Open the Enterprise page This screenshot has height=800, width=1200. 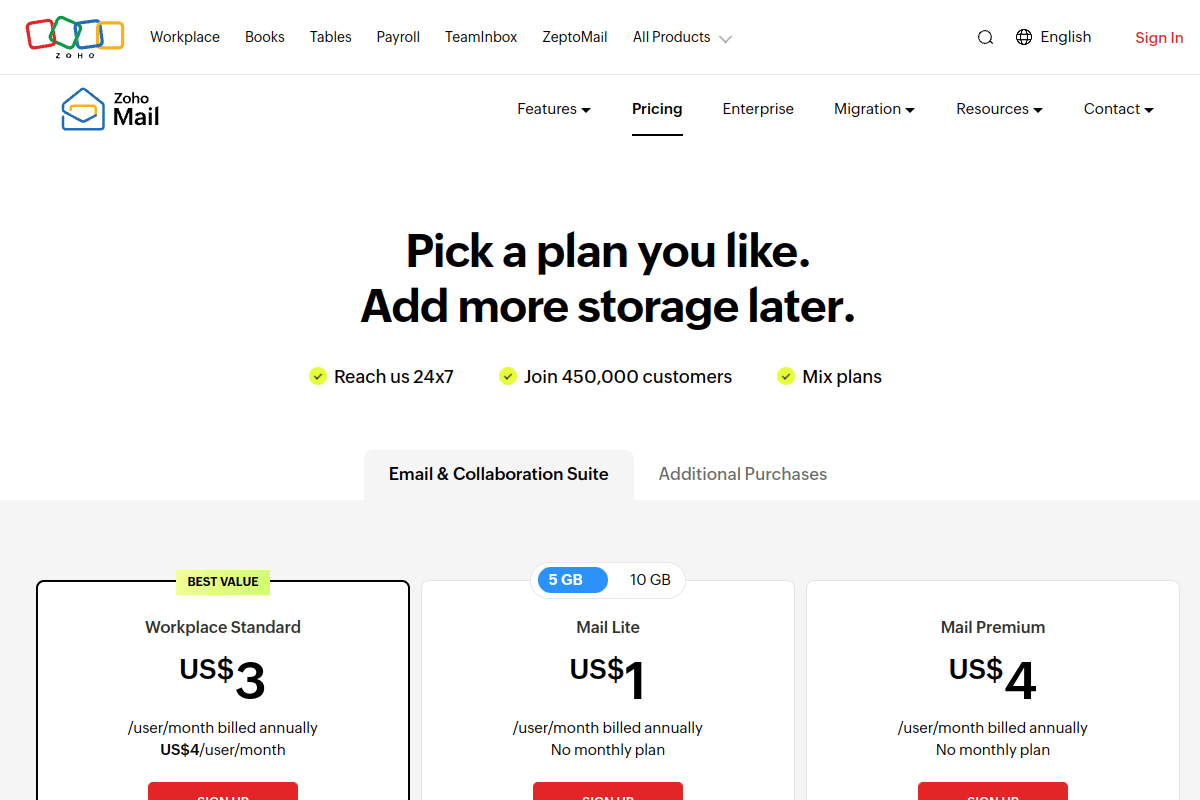[x=758, y=109]
